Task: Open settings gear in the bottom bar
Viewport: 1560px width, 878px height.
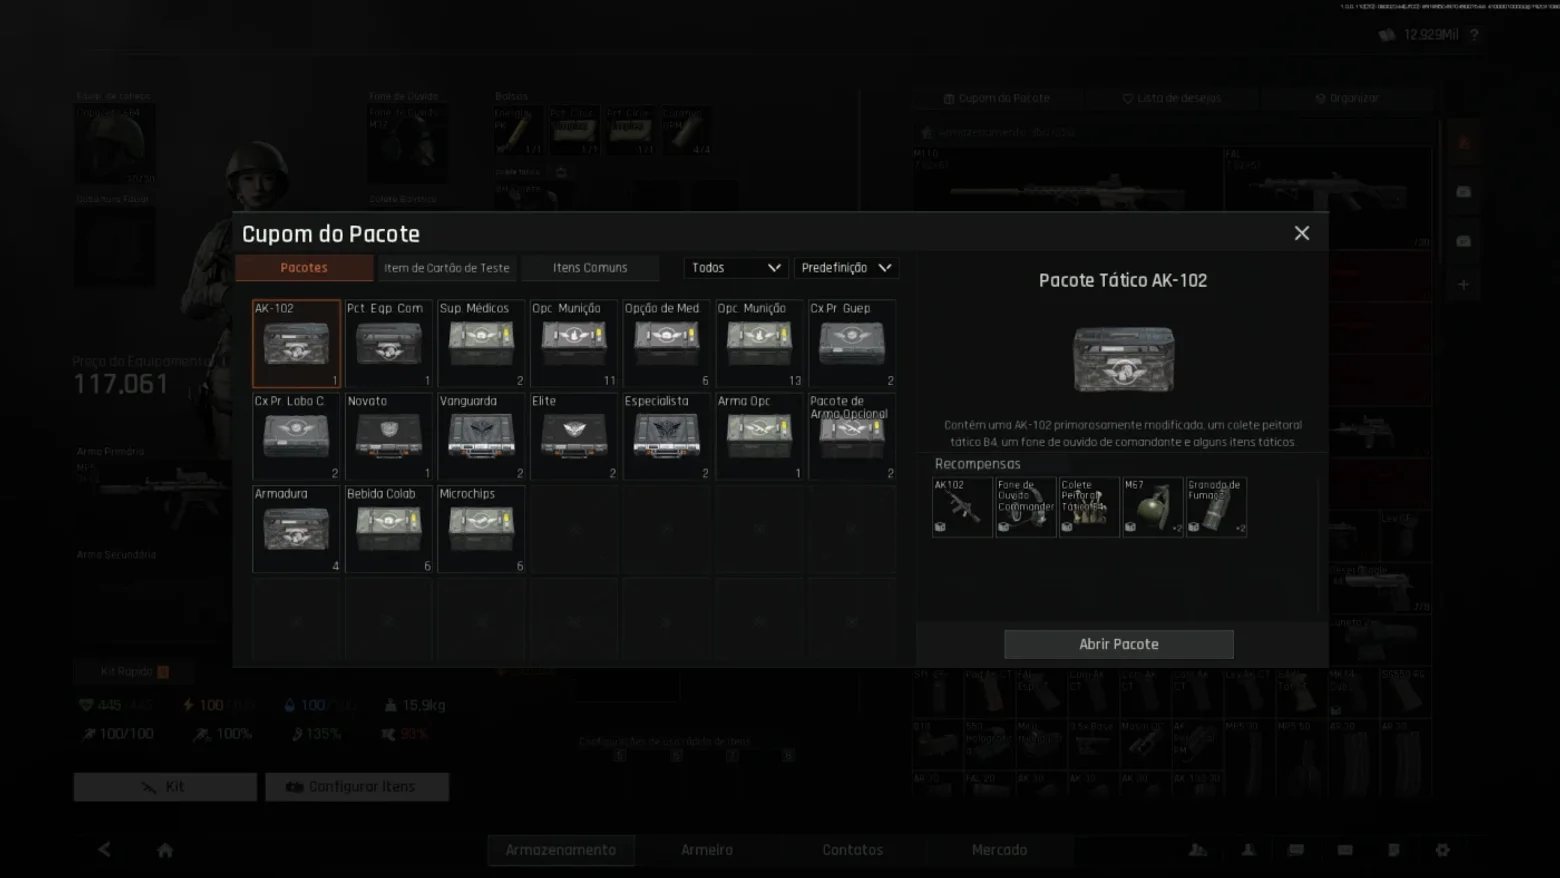Action: click(x=1442, y=850)
